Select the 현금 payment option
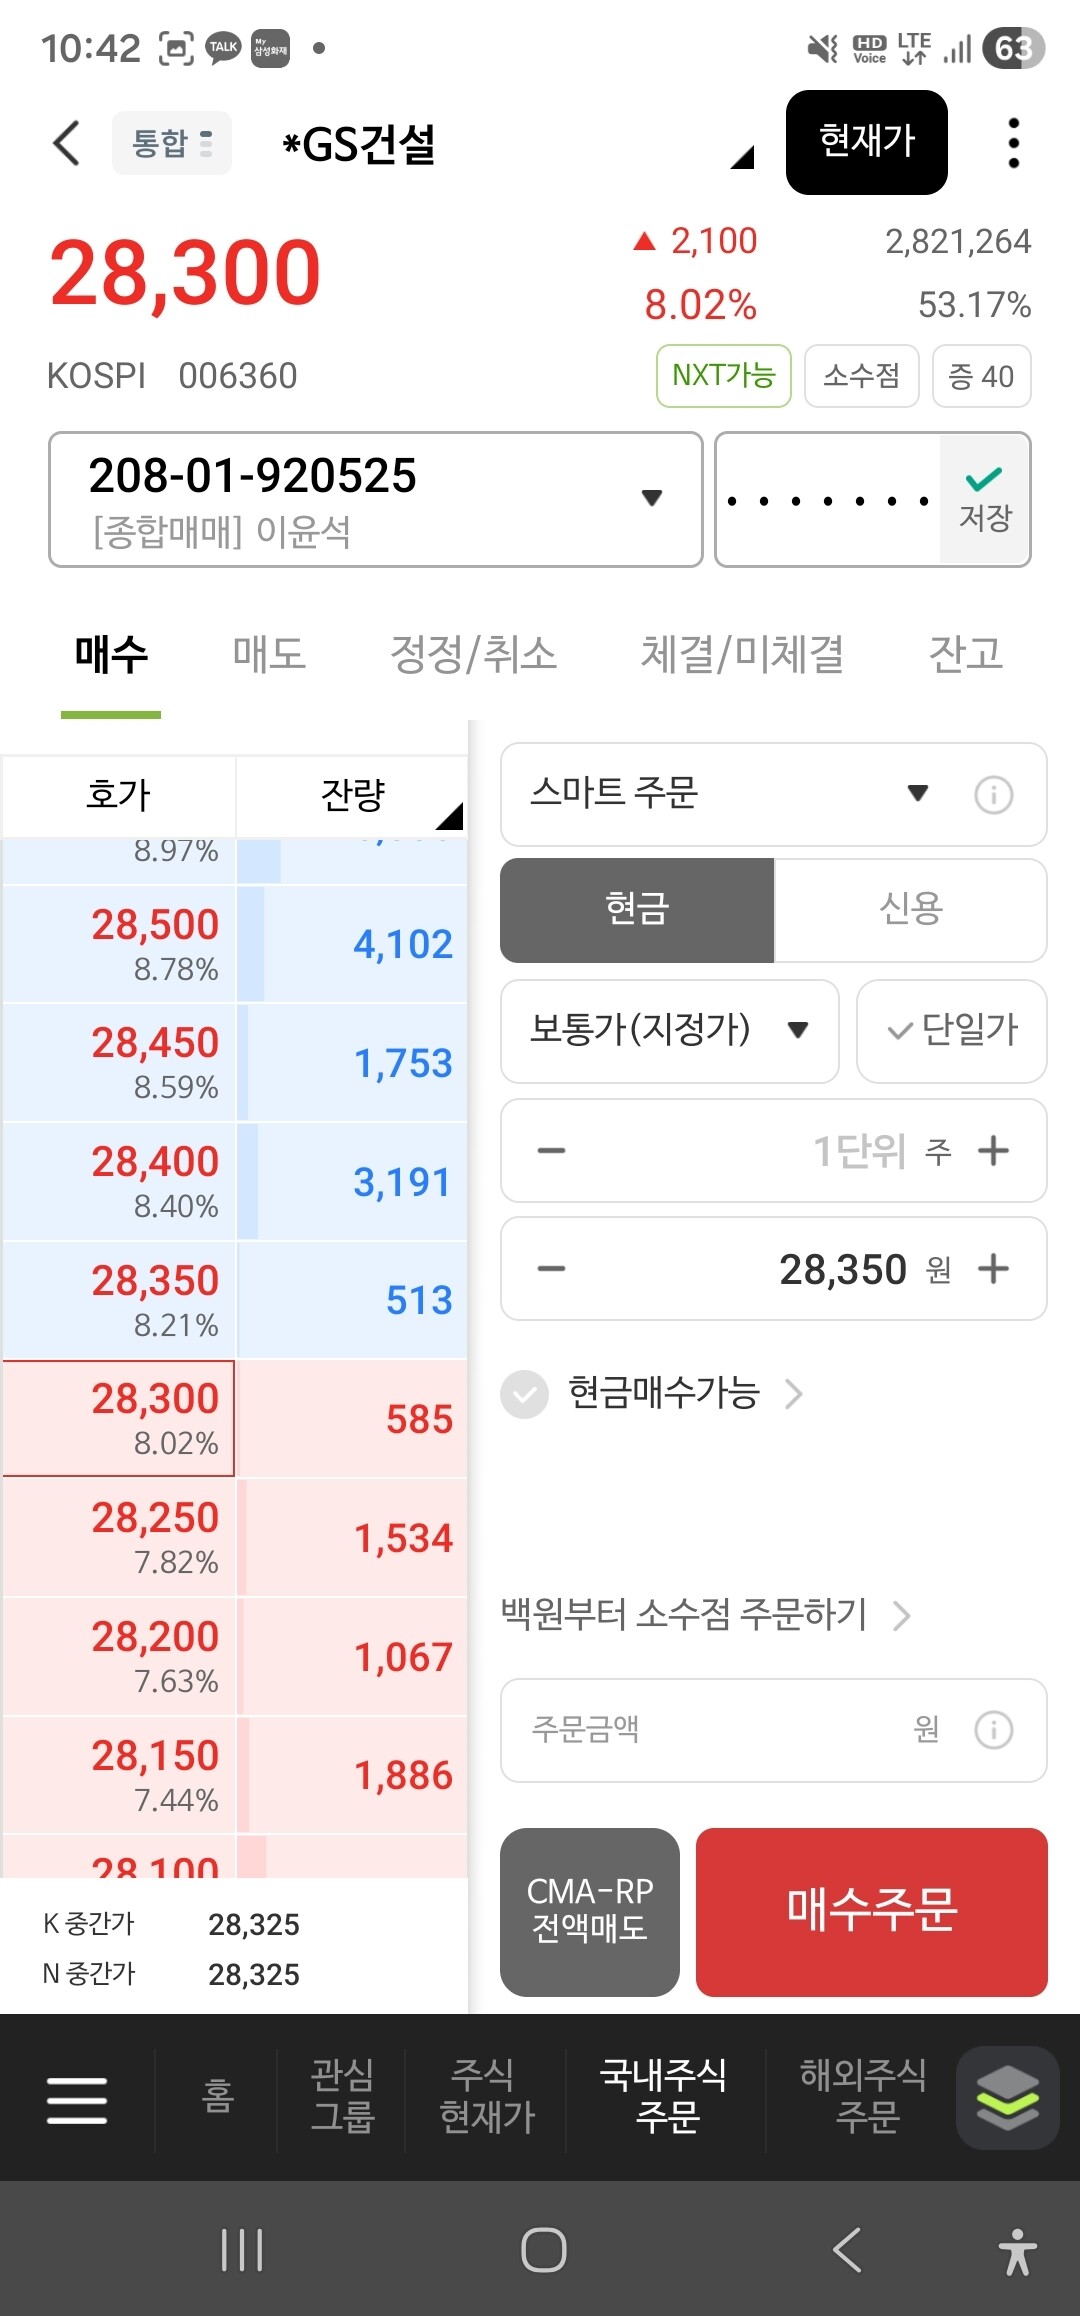Screen dimensions: 1080x2316 point(637,910)
